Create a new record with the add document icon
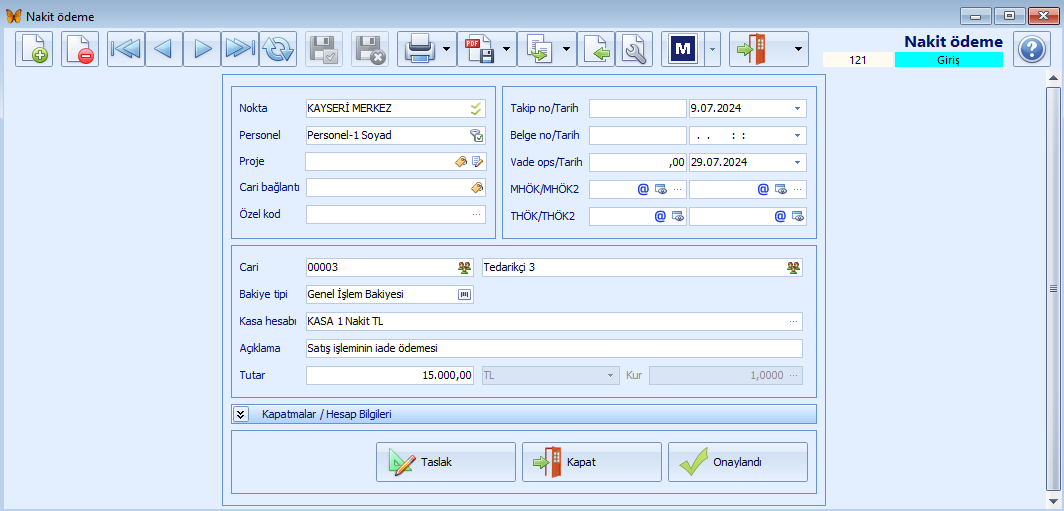Screen dimensions: 1064x511 [34, 49]
